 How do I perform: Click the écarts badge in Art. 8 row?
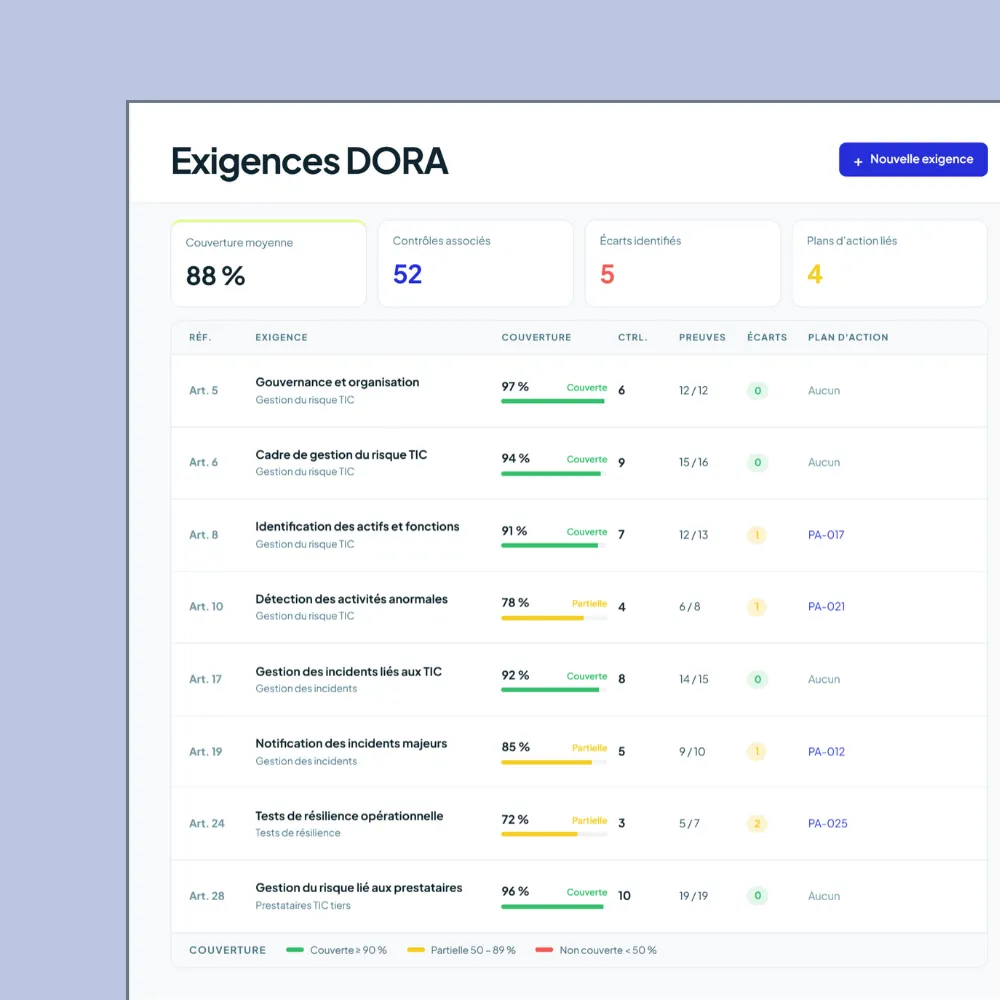(x=757, y=534)
